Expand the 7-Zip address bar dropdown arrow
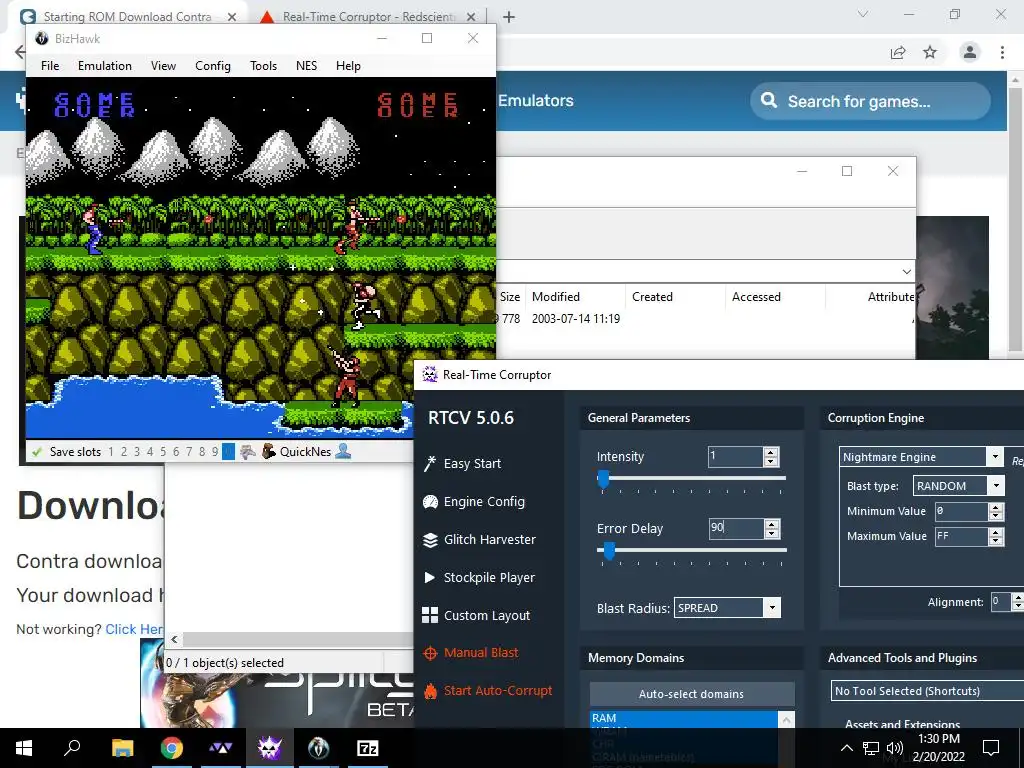This screenshot has height=768, width=1024. [x=906, y=272]
